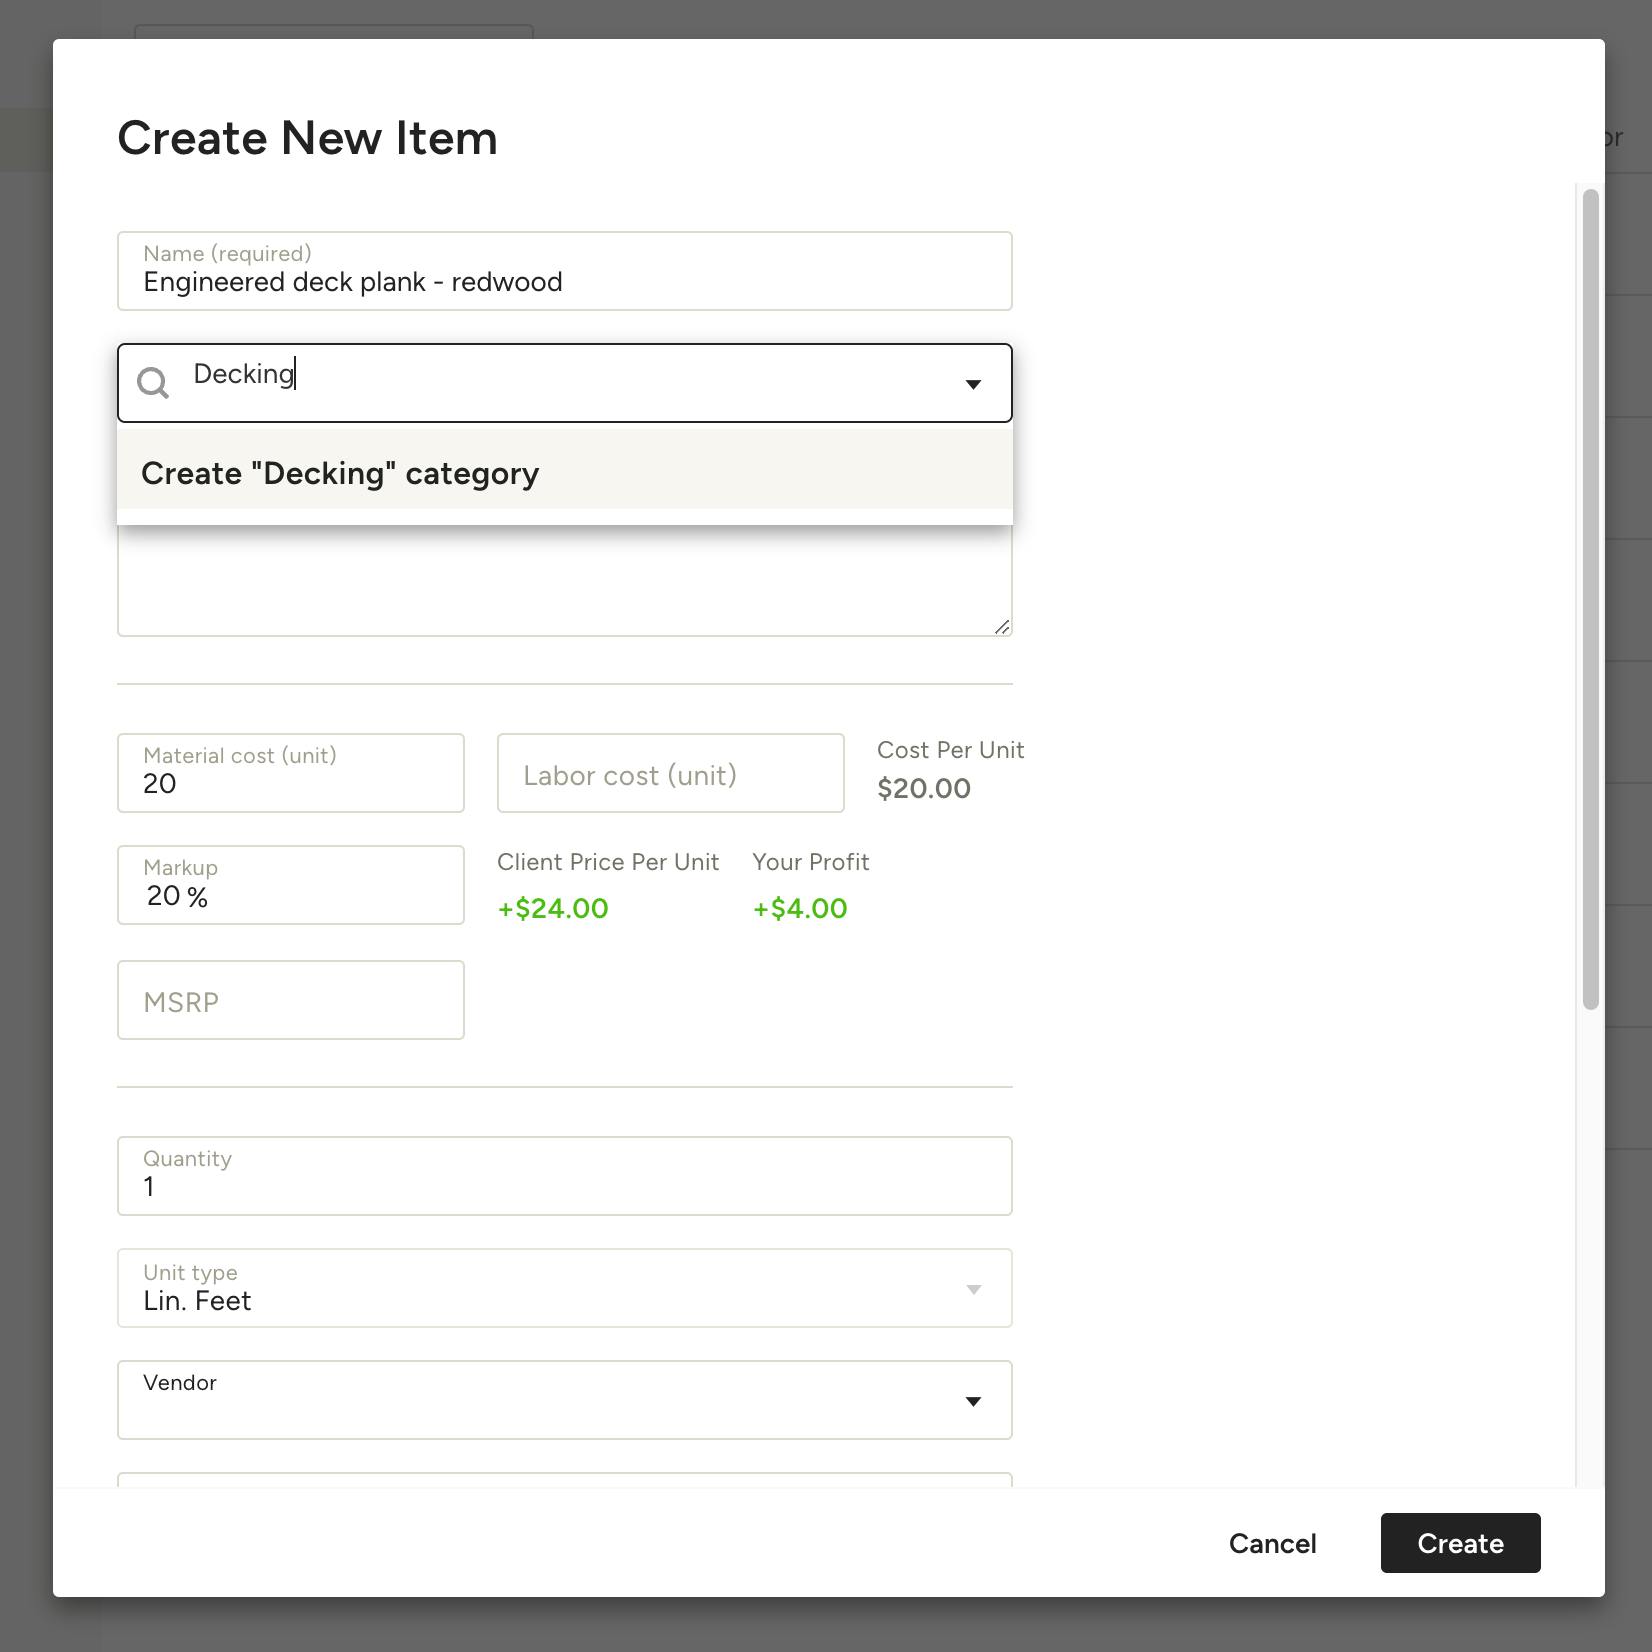Click the black Create button

coord(1459,1543)
